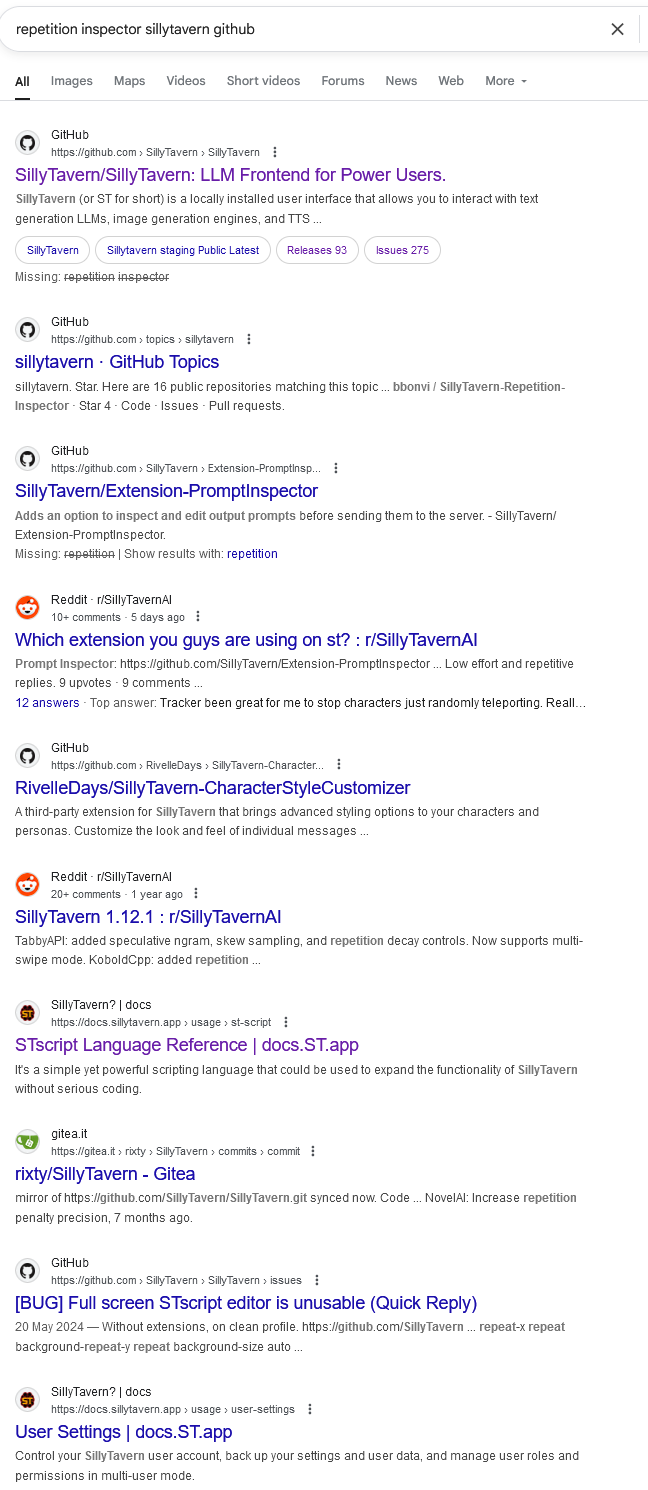
Task: Click 'repetition' in Show results with
Action: pyautogui.click(x=252, y=553)
